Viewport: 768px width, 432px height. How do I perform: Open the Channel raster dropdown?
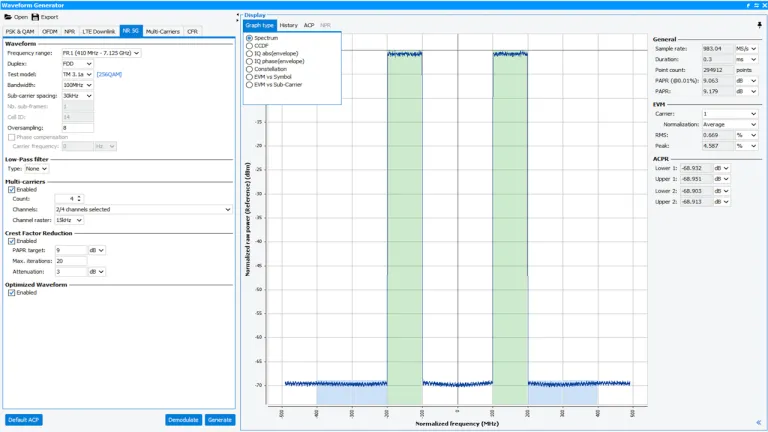coord(69,220)
